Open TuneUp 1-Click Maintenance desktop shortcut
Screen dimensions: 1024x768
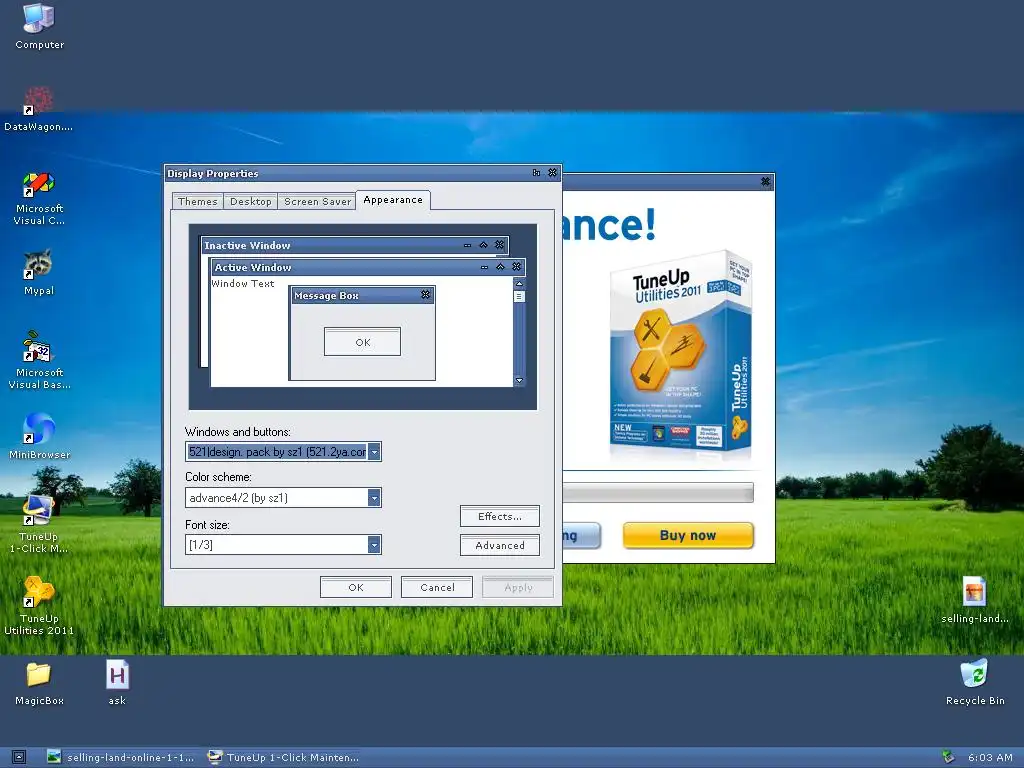pyautogui.click(x=39, y=524)
